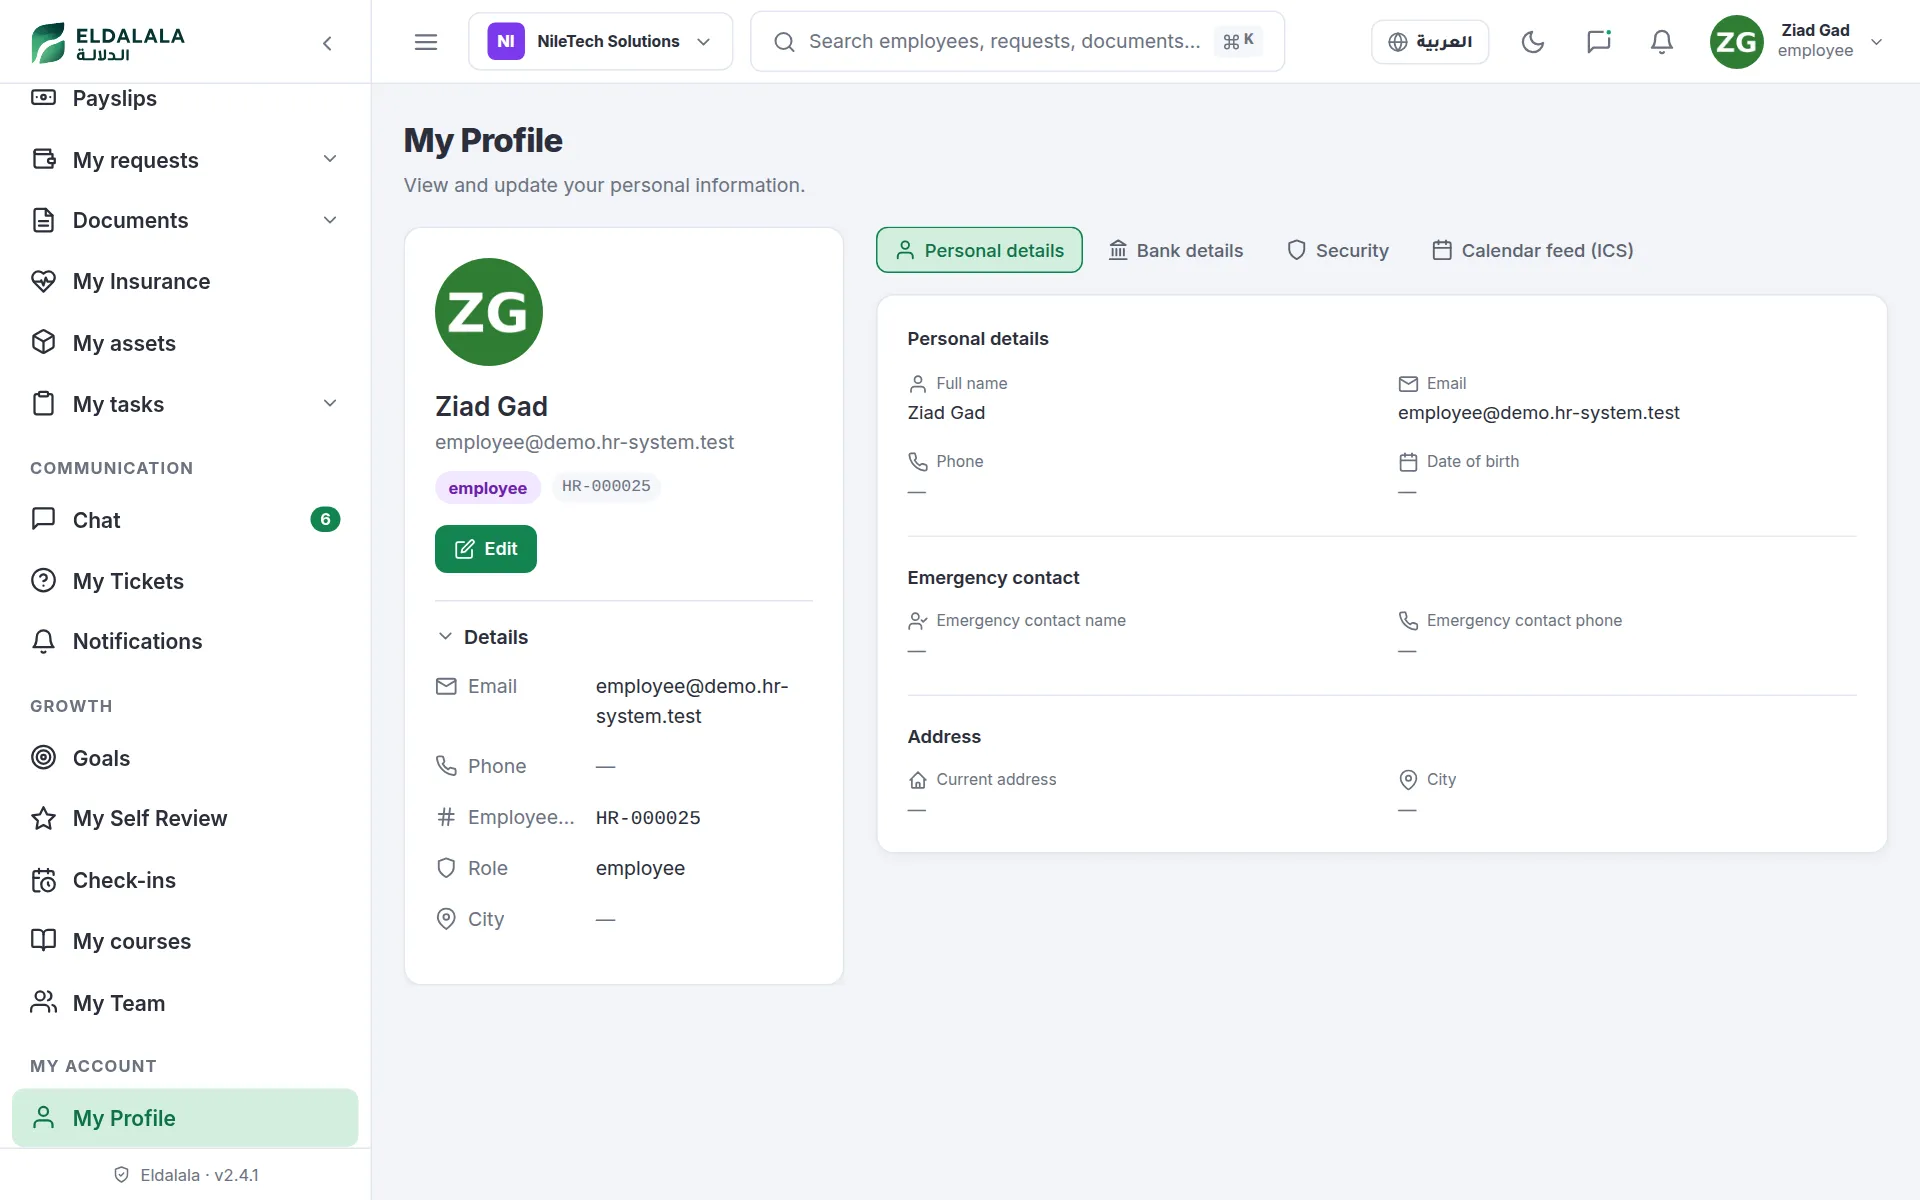Switch to Calendar feed (ICS) tab
Image resolution: width=1920 pixels, height=1200 pixels.
click(x=1532, y=250)
